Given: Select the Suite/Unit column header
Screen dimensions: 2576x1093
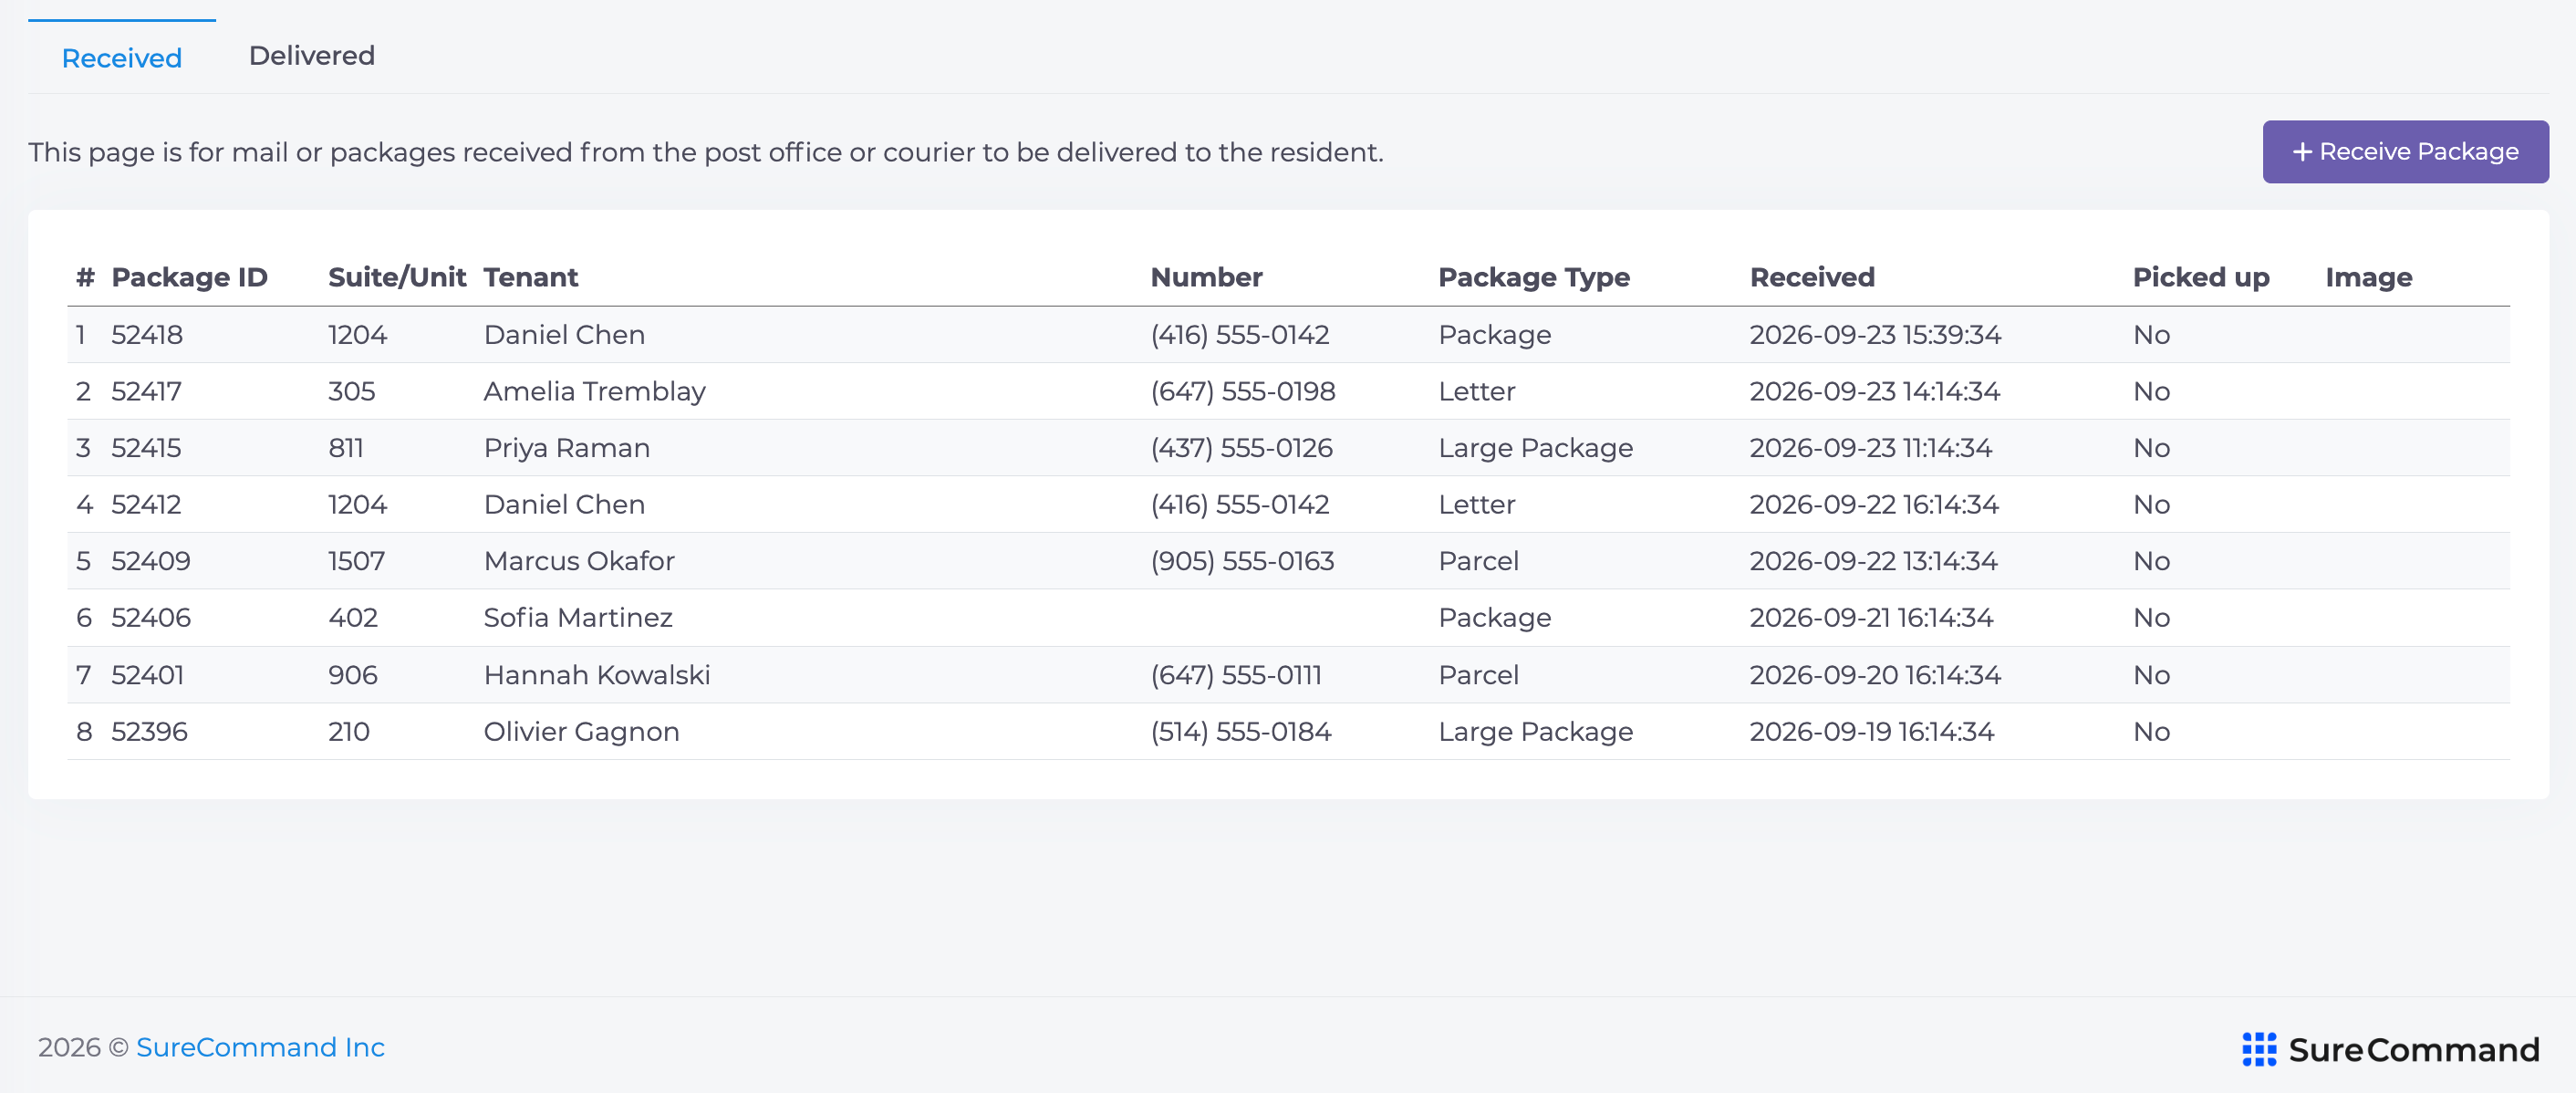Looking at the screenshot, I should pos(396,277).
